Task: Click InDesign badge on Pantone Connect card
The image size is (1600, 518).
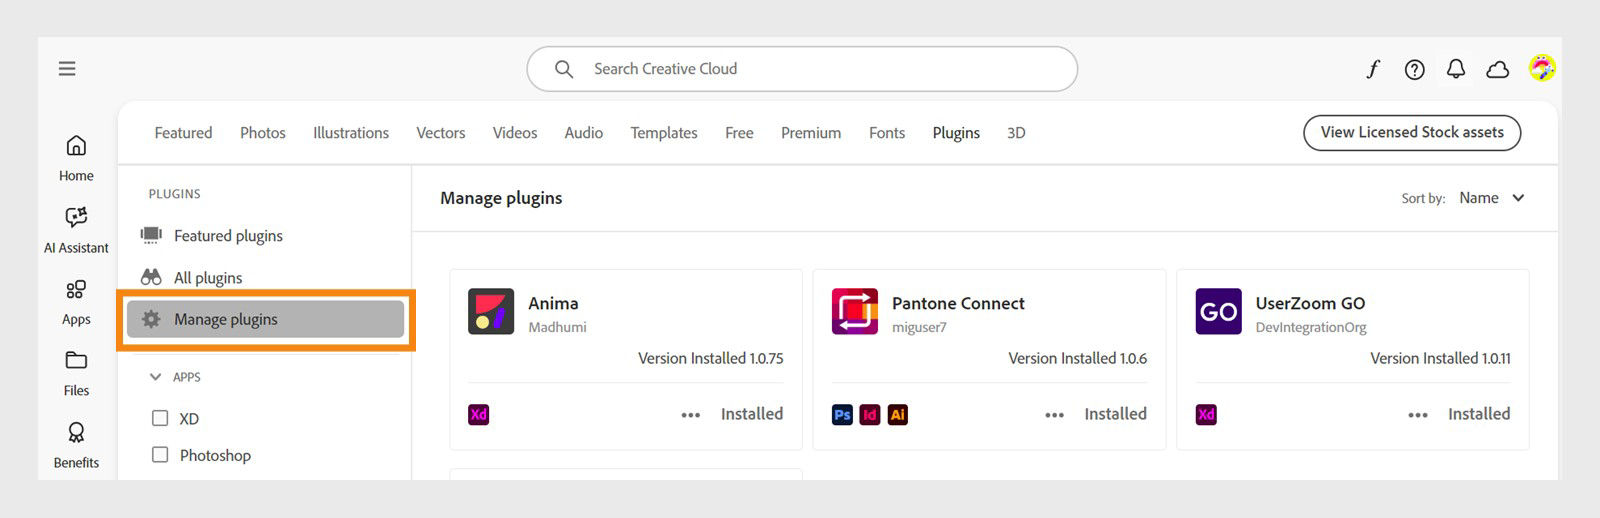Action: [x=870, y=414]
